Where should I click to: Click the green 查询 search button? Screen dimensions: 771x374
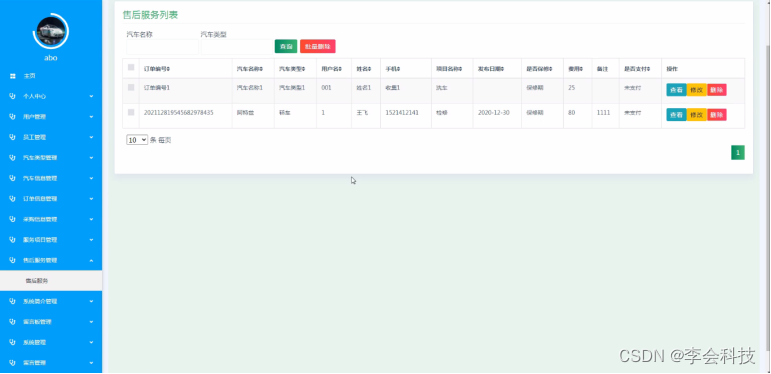tap(286, 46)
